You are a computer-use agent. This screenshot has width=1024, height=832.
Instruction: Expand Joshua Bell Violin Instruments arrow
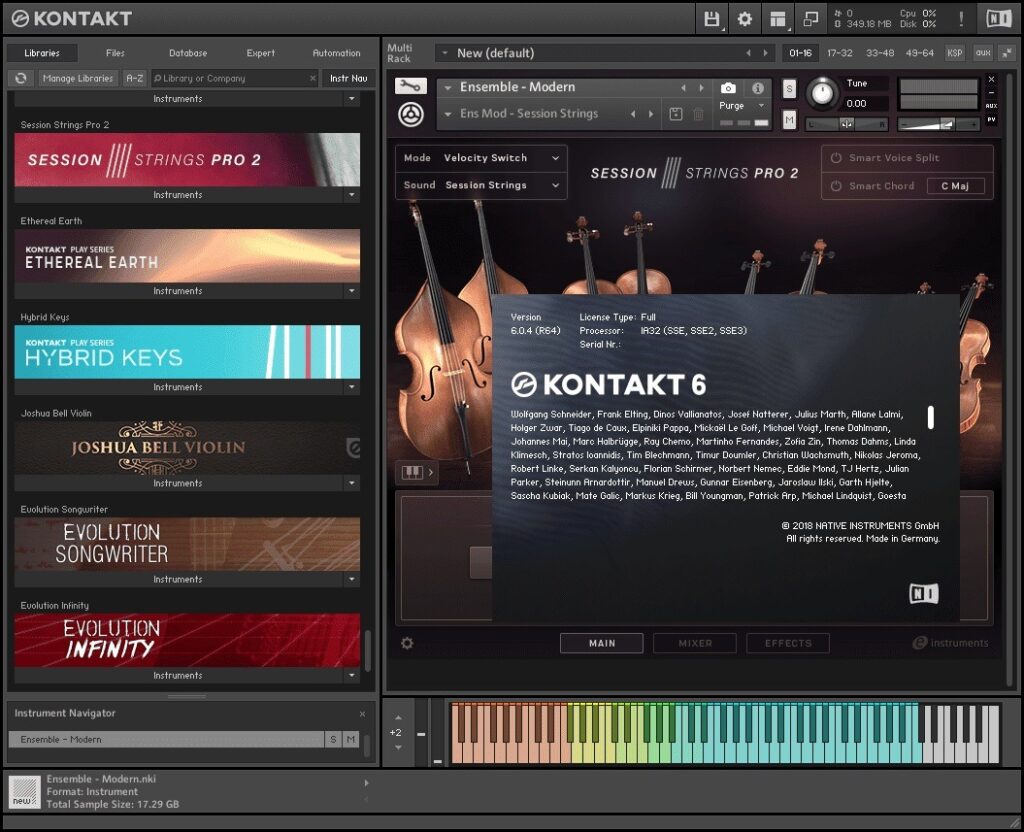352,483
